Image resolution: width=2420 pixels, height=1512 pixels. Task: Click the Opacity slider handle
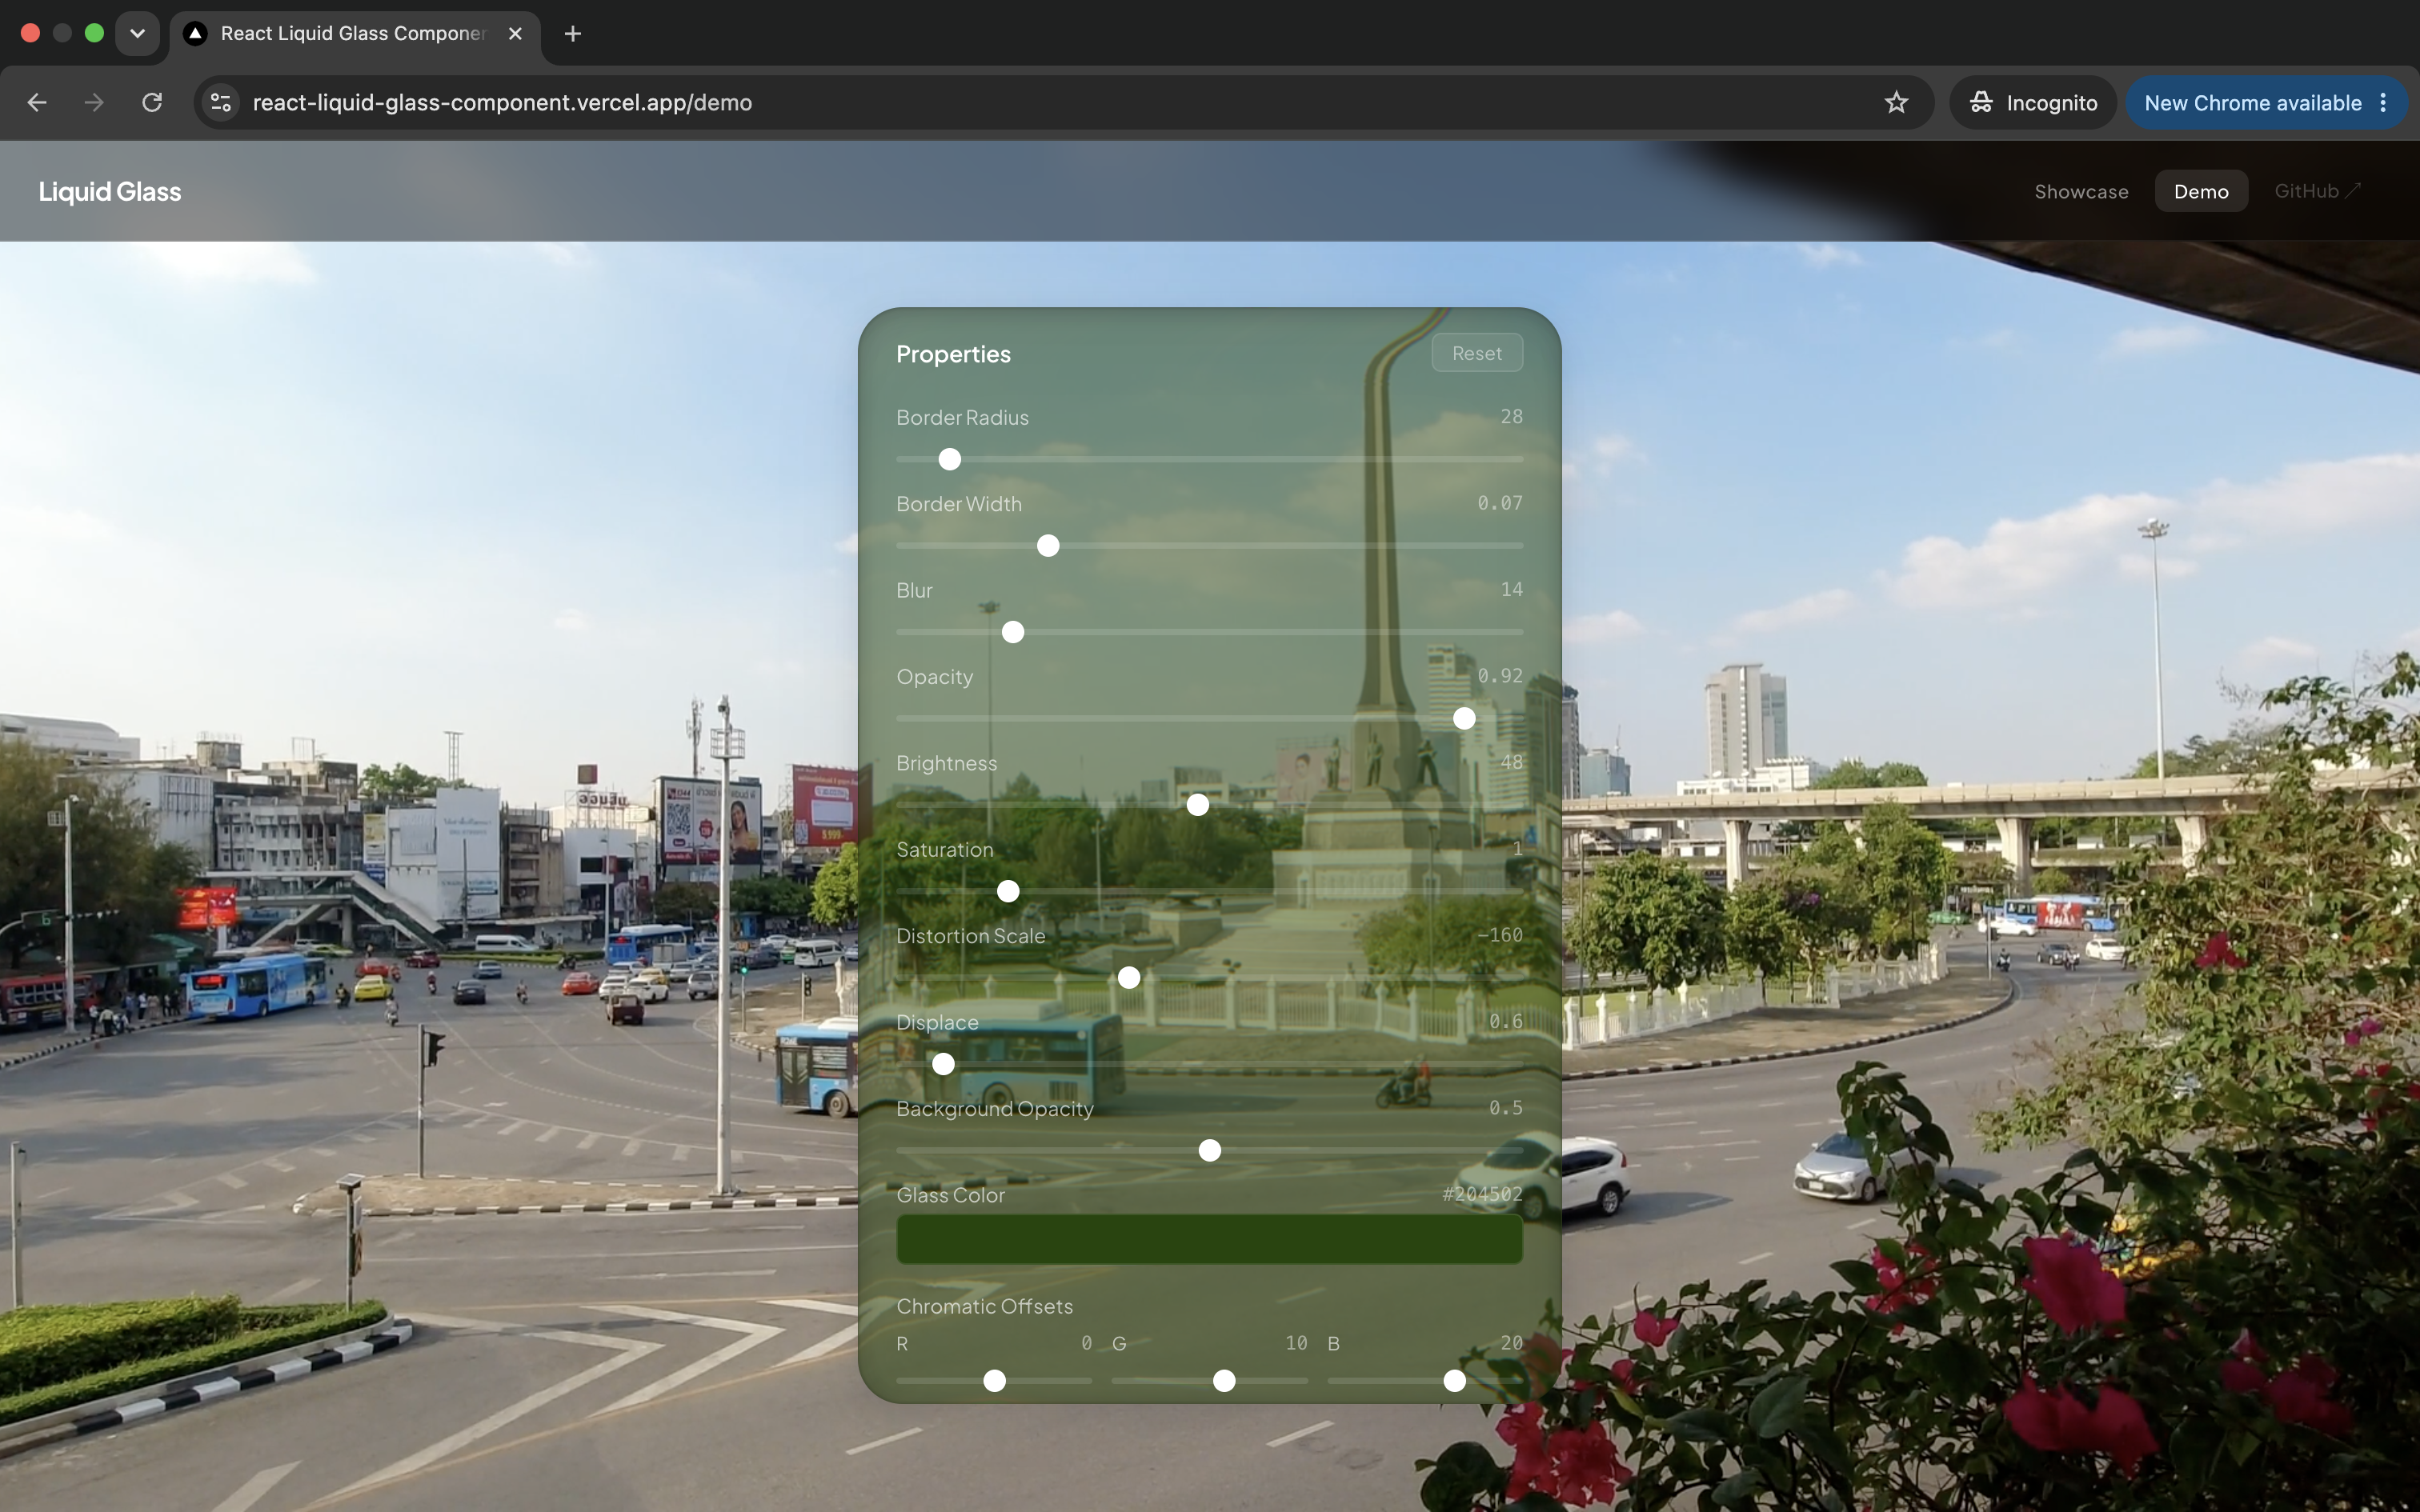[1464, 718]
